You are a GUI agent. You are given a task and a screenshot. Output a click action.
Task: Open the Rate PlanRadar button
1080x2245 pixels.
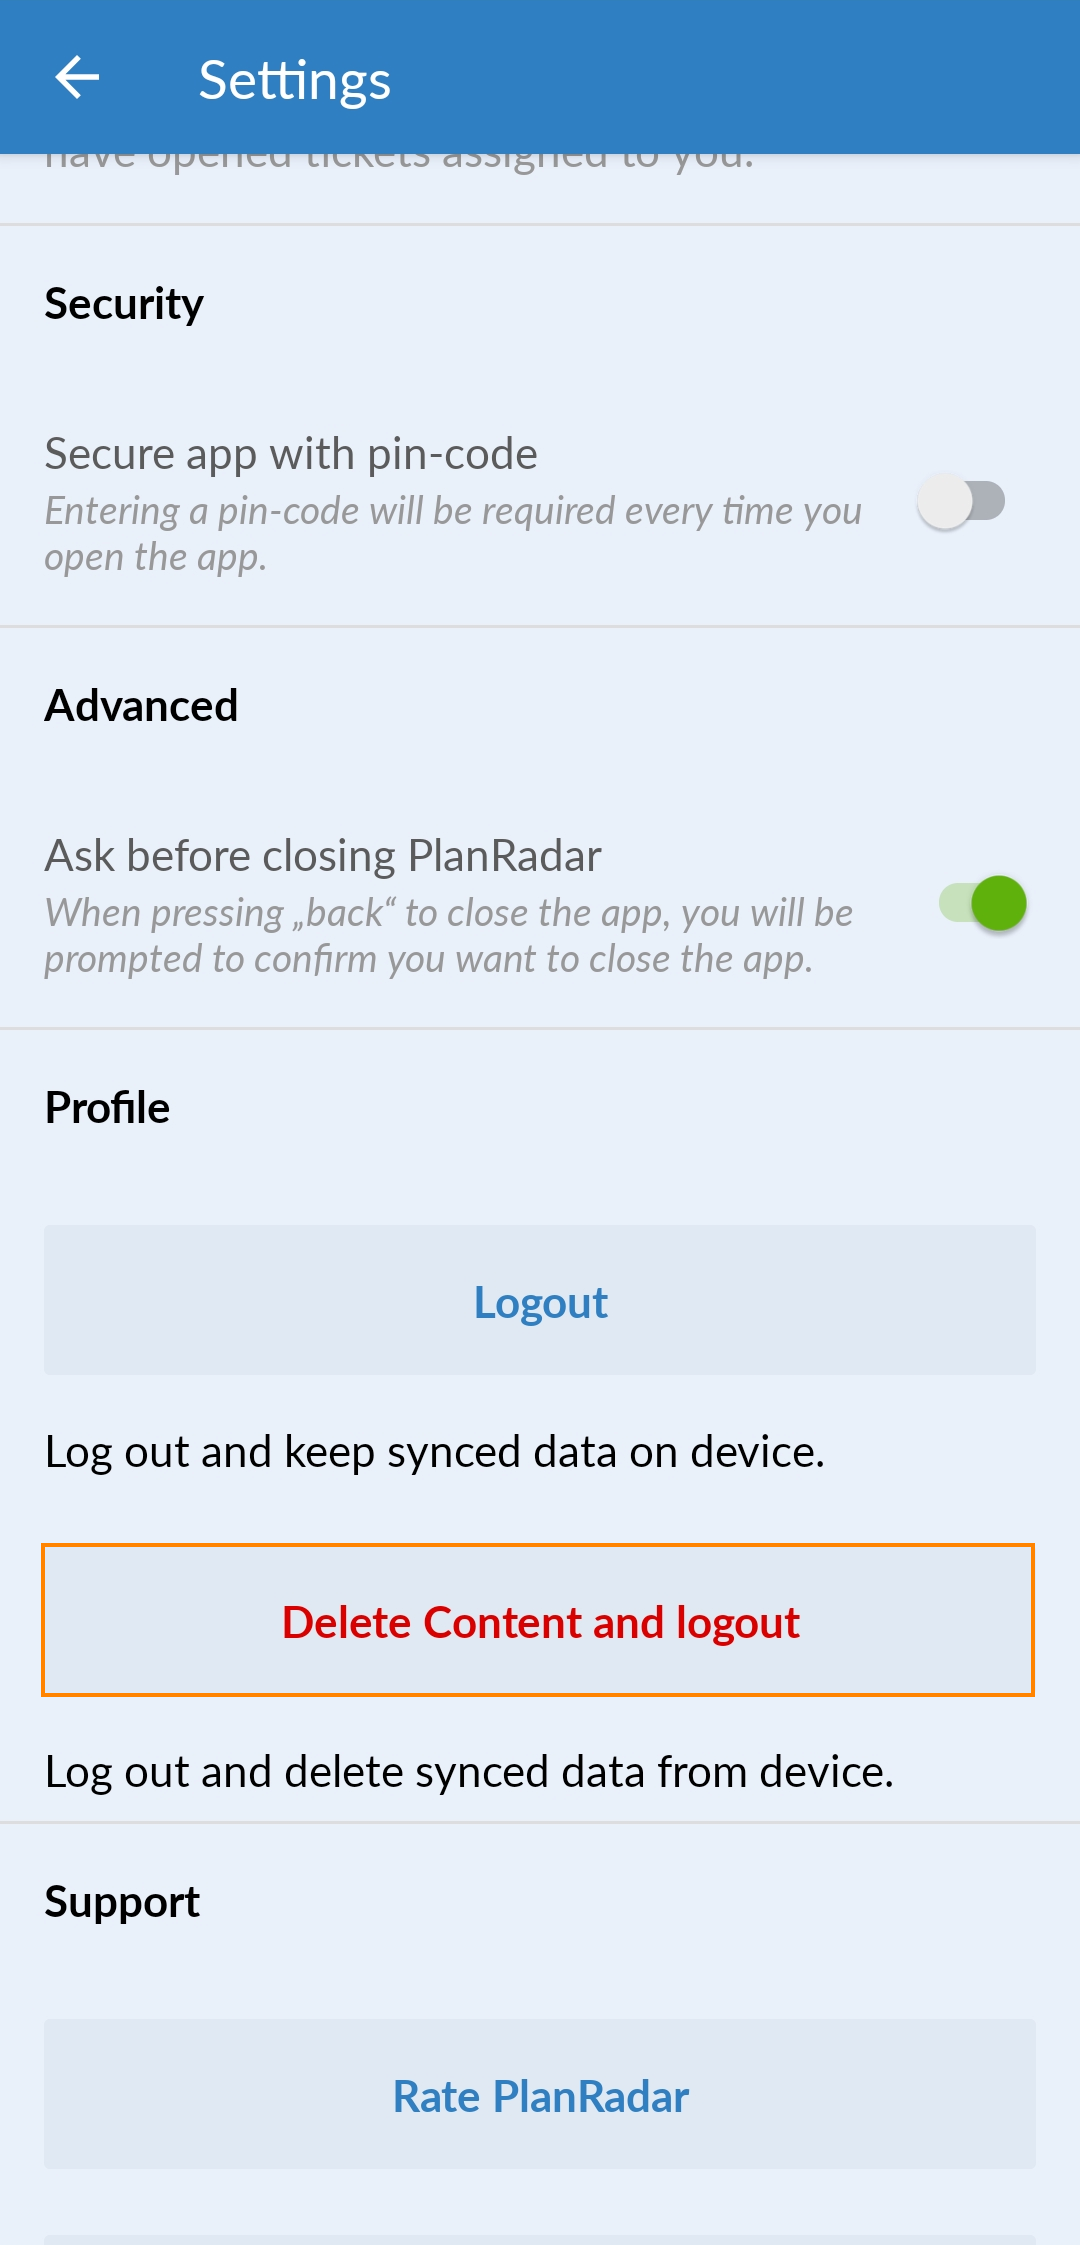coord(540,2094)
